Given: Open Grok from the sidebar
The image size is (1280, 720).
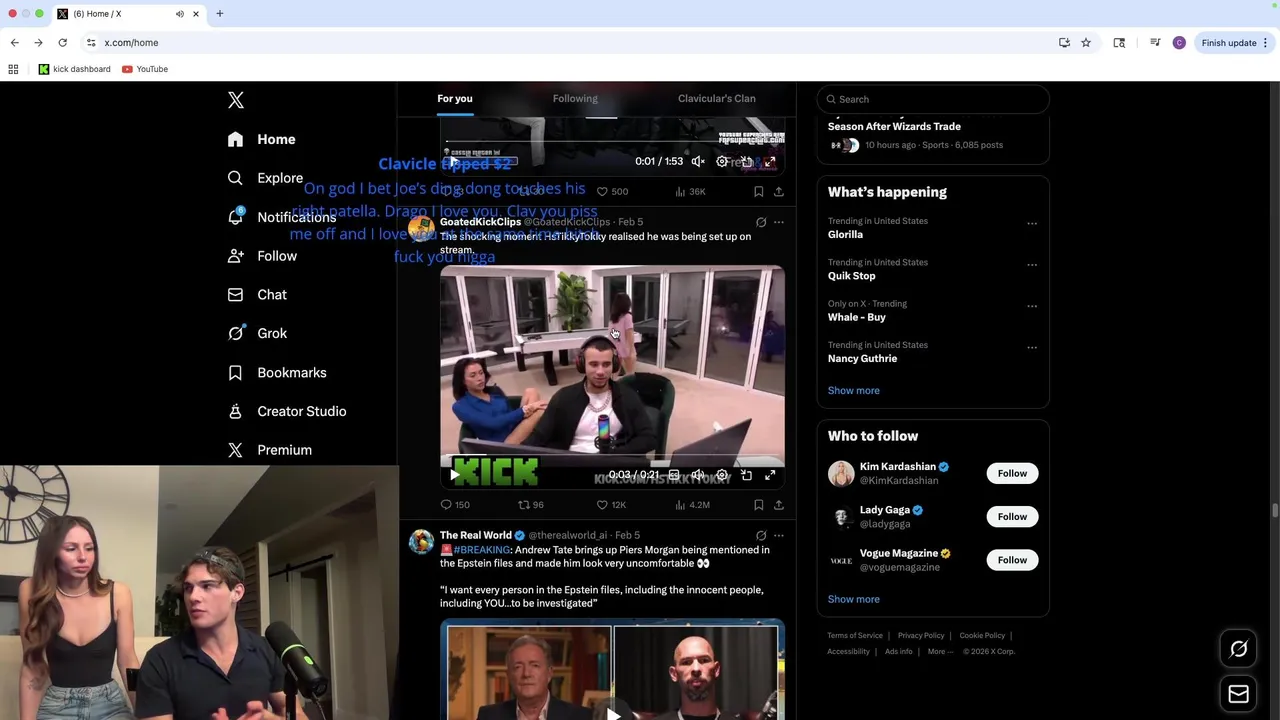Looking at the screenshot, I should [x=257, y=333].
